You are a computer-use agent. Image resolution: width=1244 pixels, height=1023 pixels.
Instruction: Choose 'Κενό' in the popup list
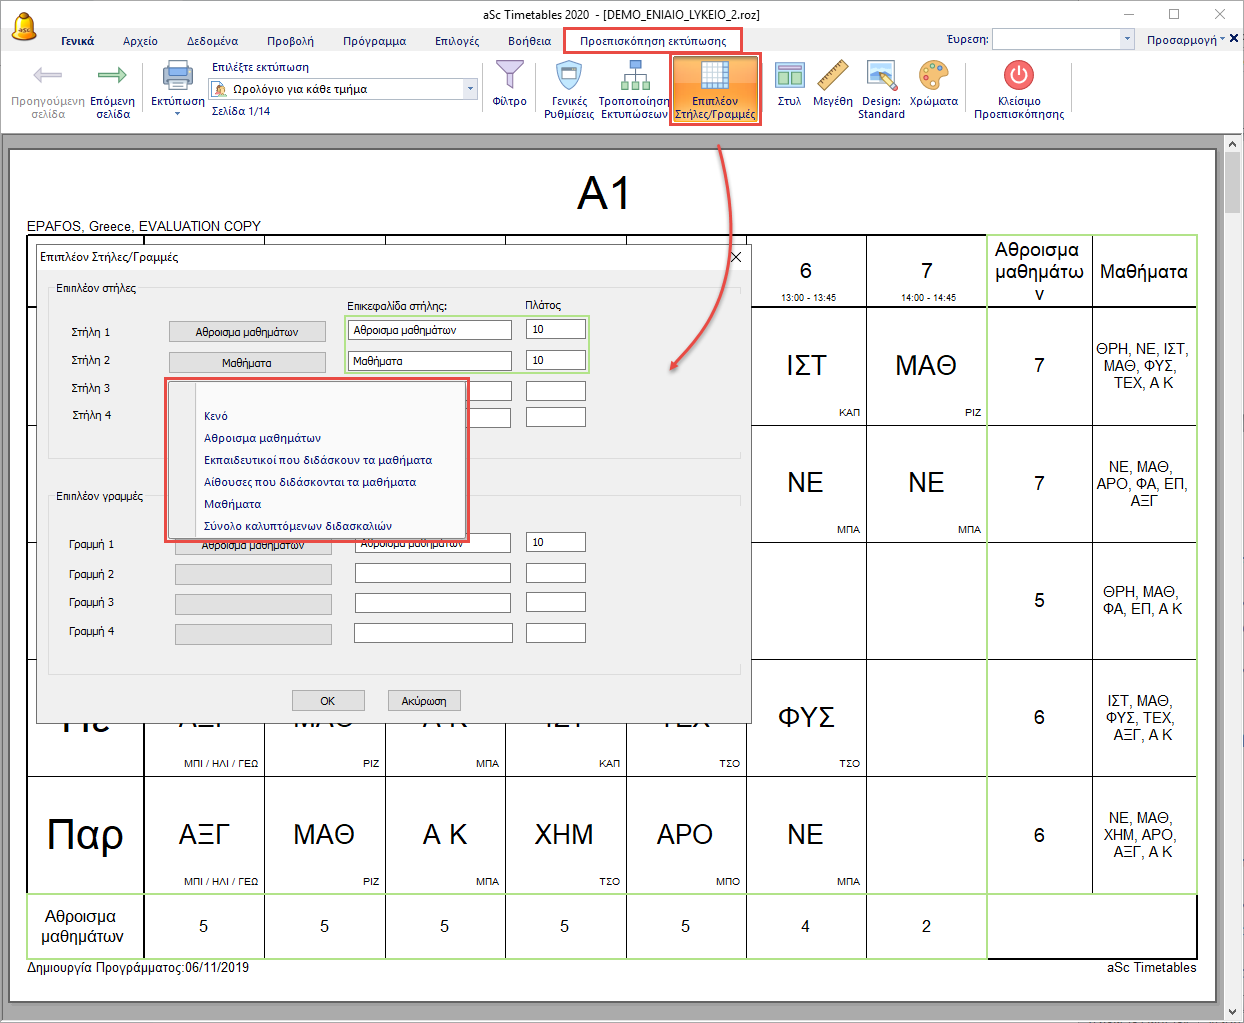pos(216,416)
